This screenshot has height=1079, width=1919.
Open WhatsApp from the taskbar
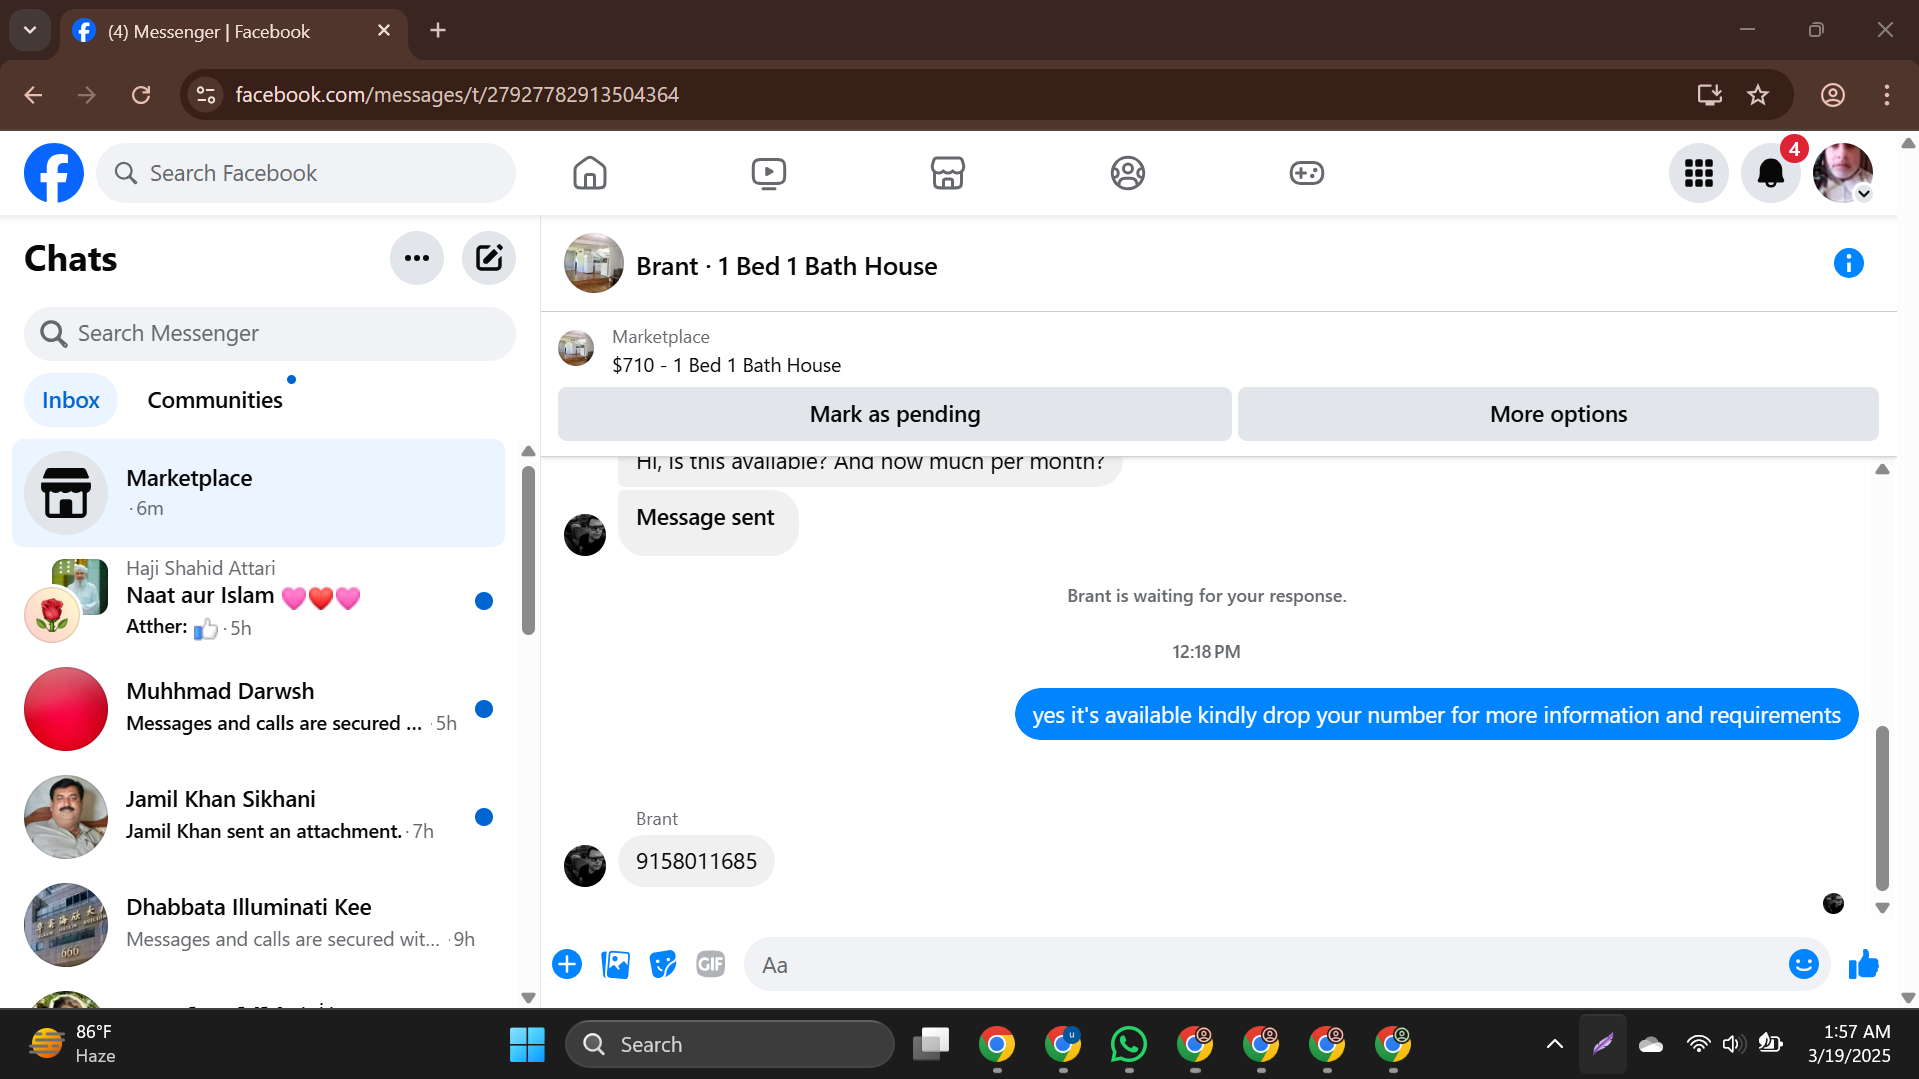pyautogui.click(x=1129, y=1044)
